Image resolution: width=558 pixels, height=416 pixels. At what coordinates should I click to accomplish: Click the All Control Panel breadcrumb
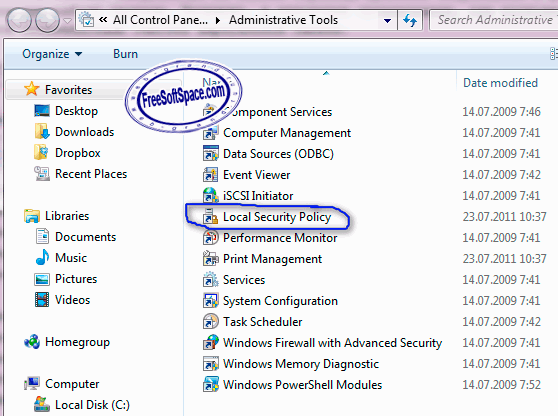160,20
